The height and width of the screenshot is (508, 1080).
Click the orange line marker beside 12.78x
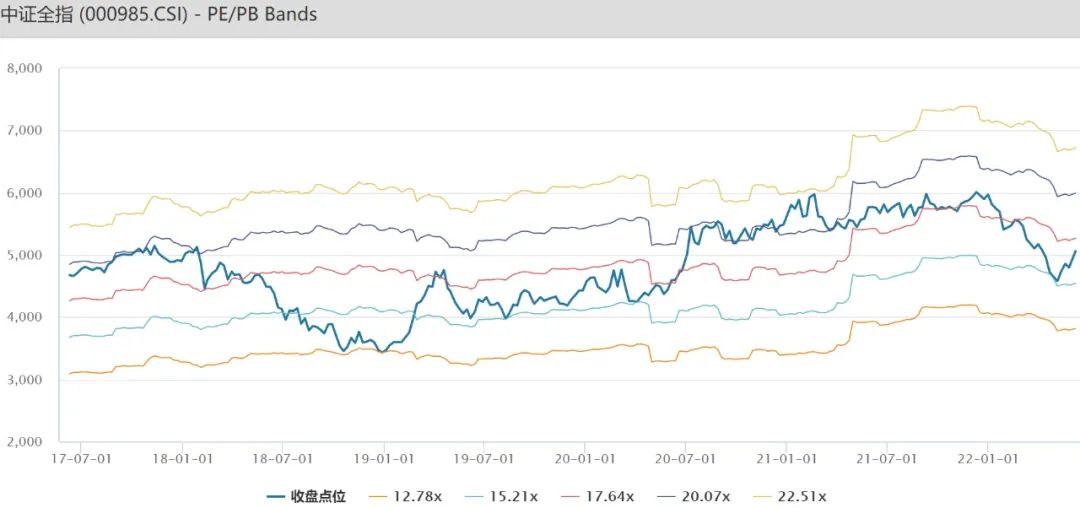tap(379, 496)
